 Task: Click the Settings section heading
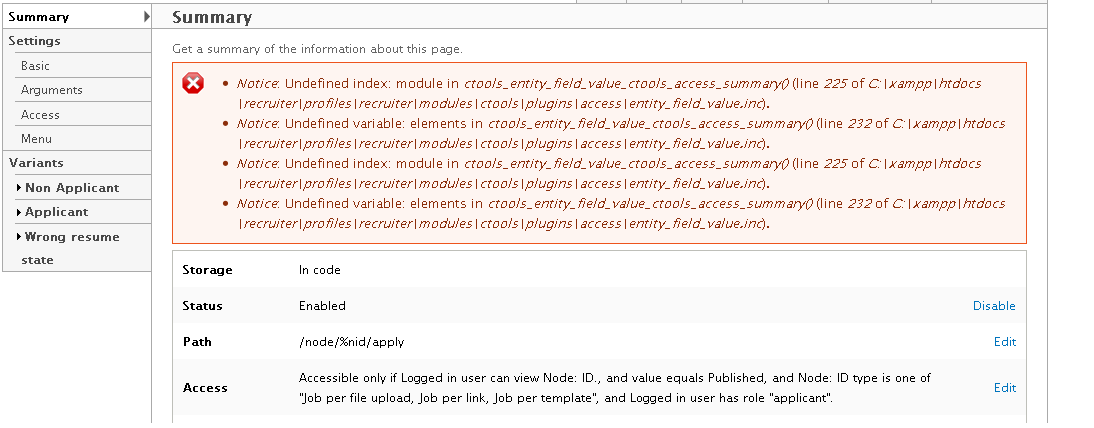pos(34,40)
